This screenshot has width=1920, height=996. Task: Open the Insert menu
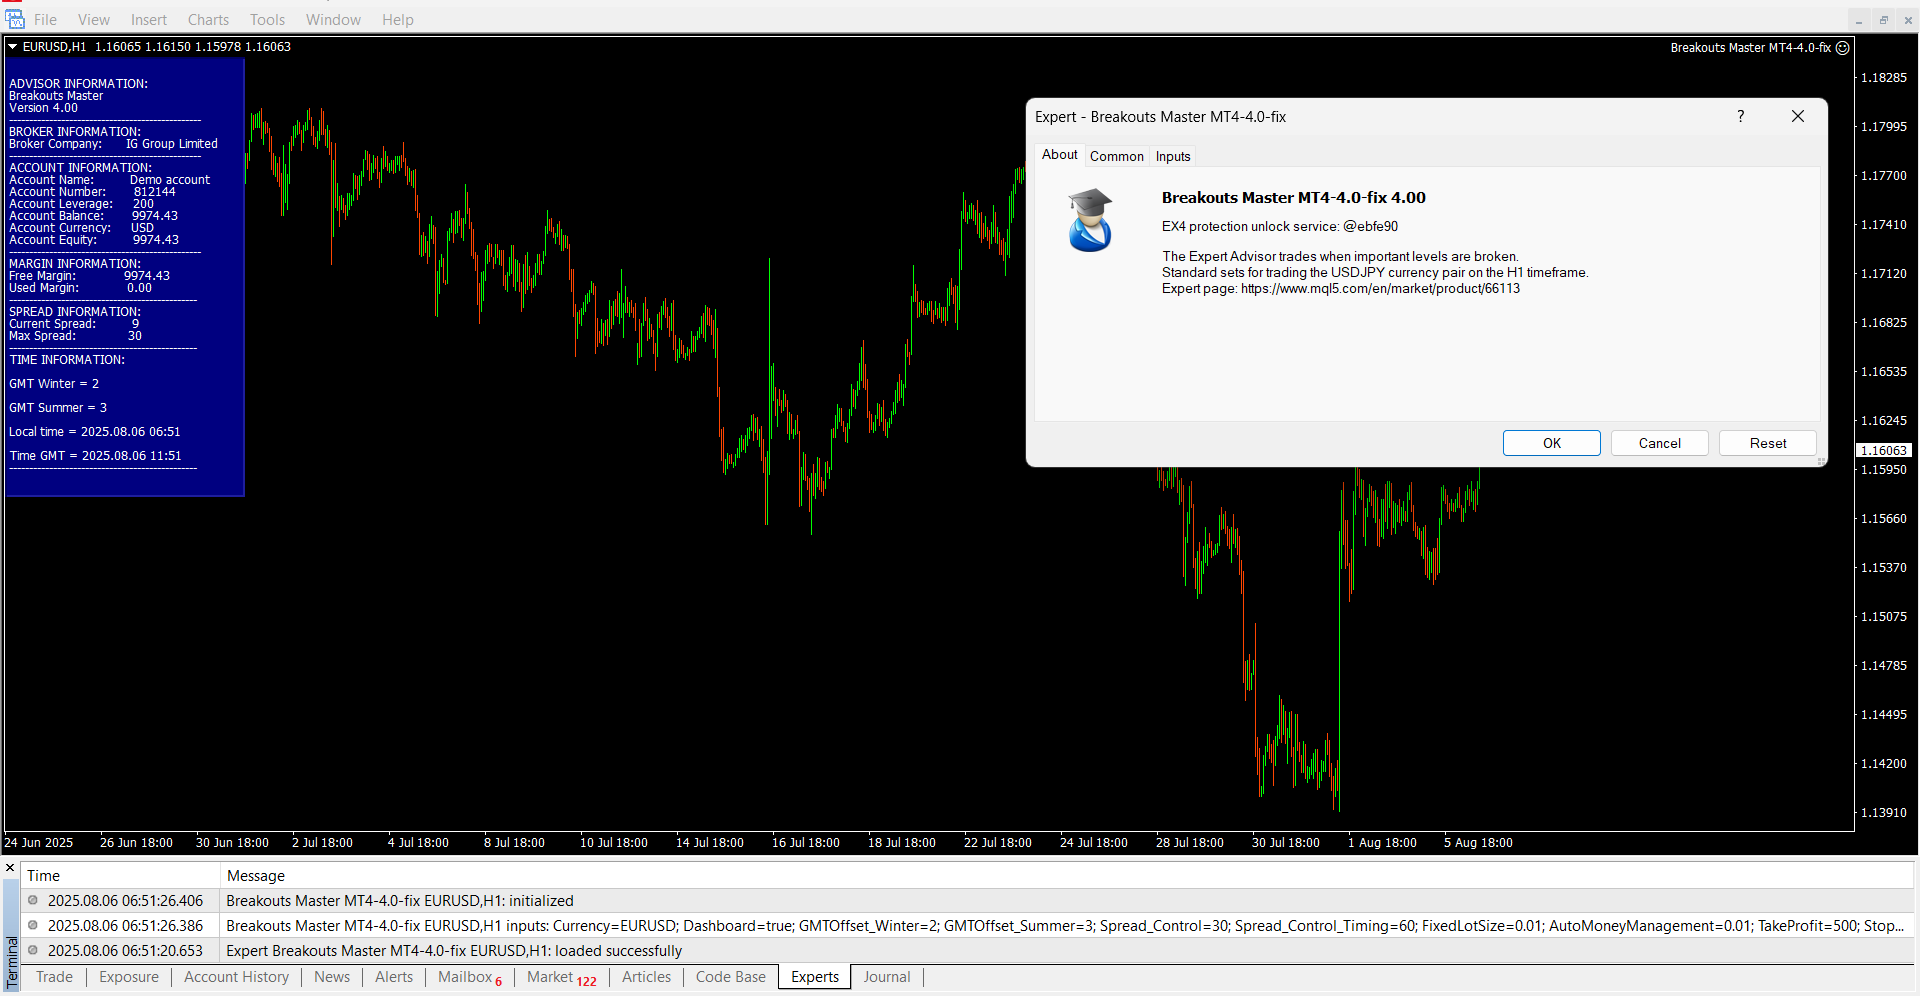point(149,20)
